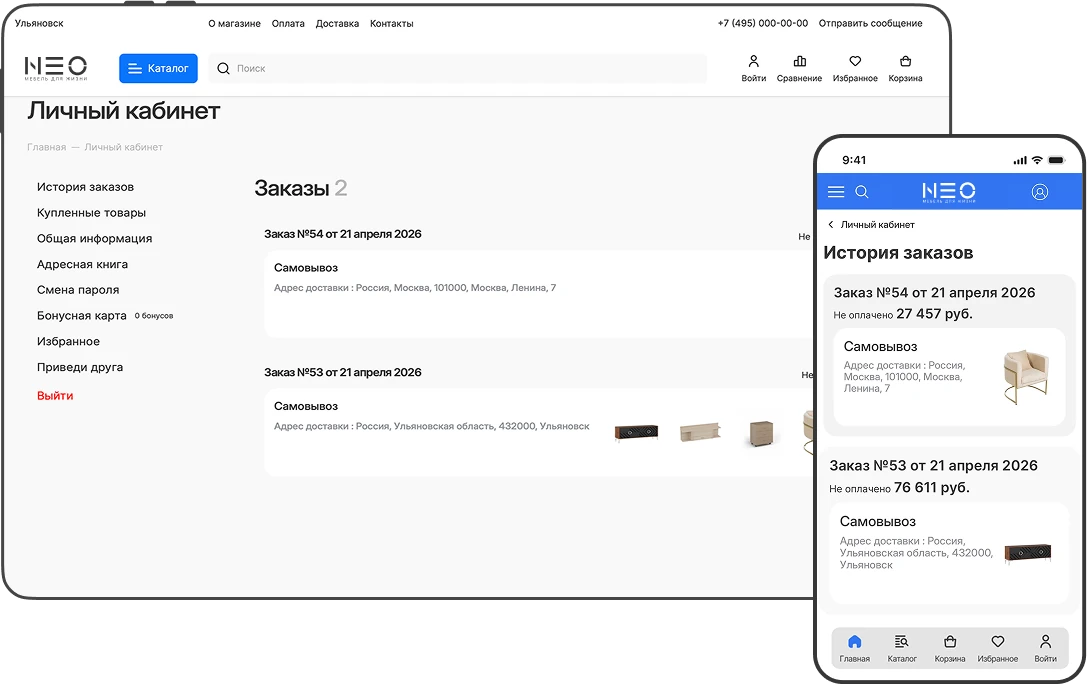Tap the mobile search magnifier icon

coord(862,192)
